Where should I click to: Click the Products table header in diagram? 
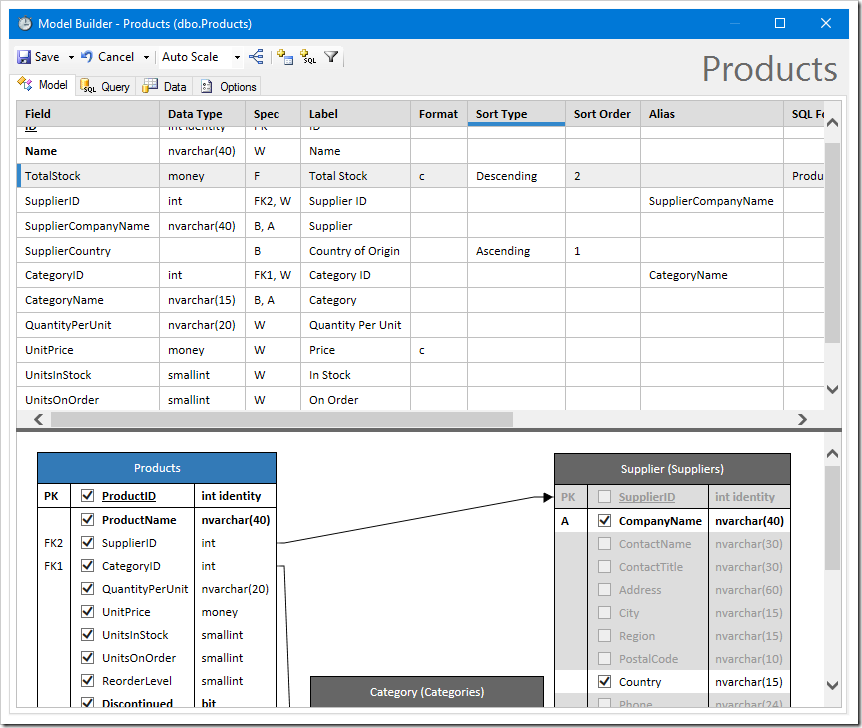(x=157, y=468)
